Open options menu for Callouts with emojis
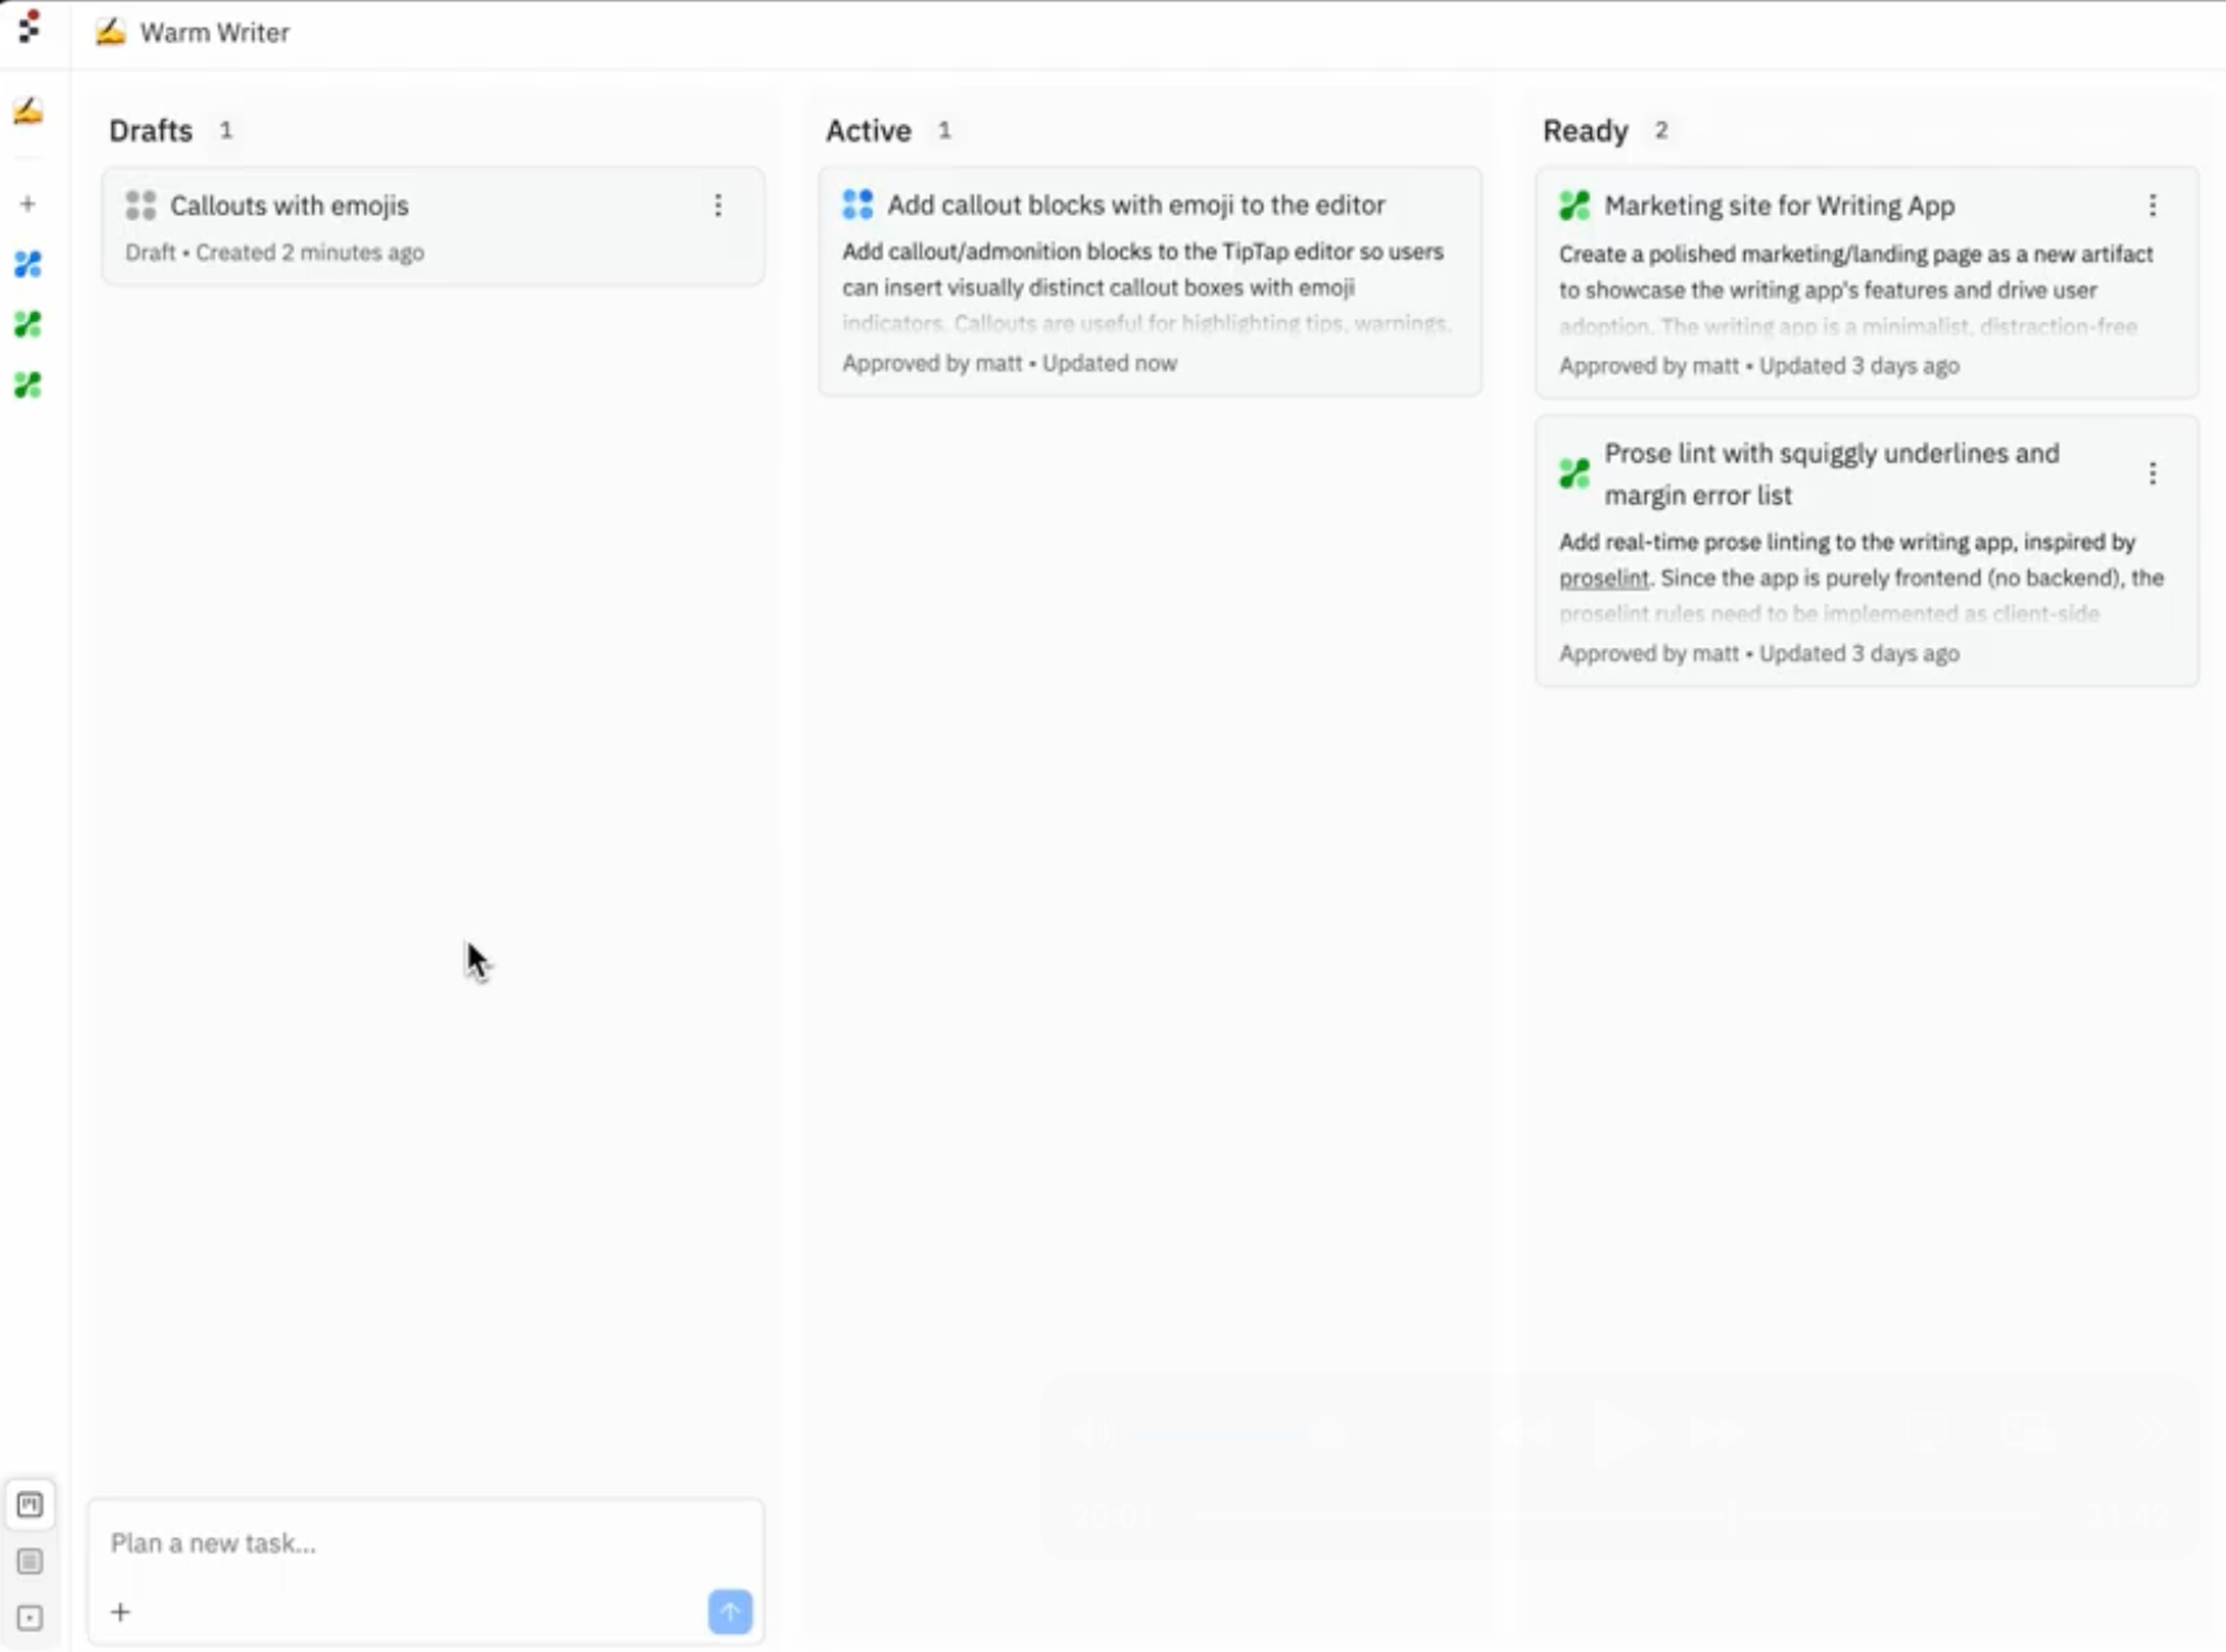The height and width of the screenshot is (1652, 2226). coord(718,205)
